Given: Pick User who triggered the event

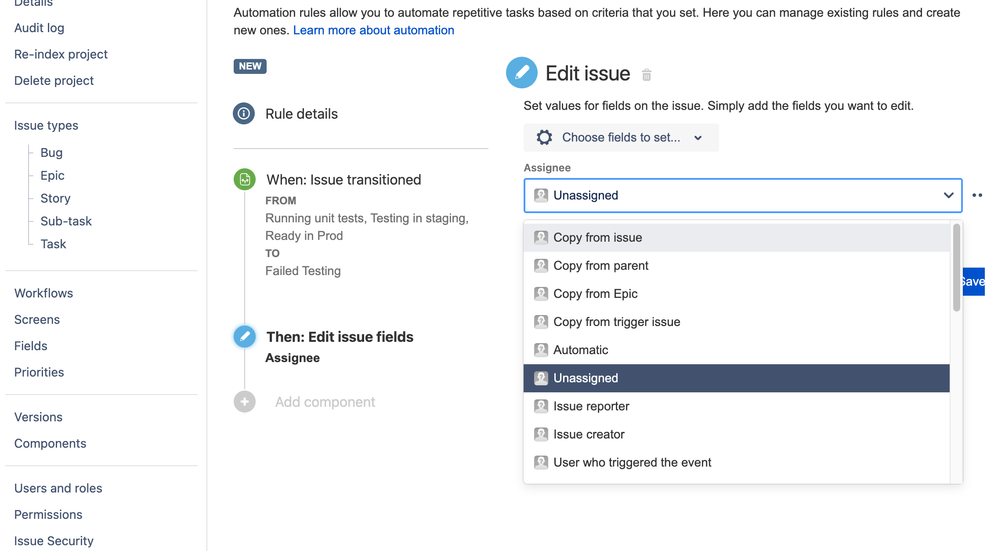Looking at the screenshot, I should tap(632, 462).
